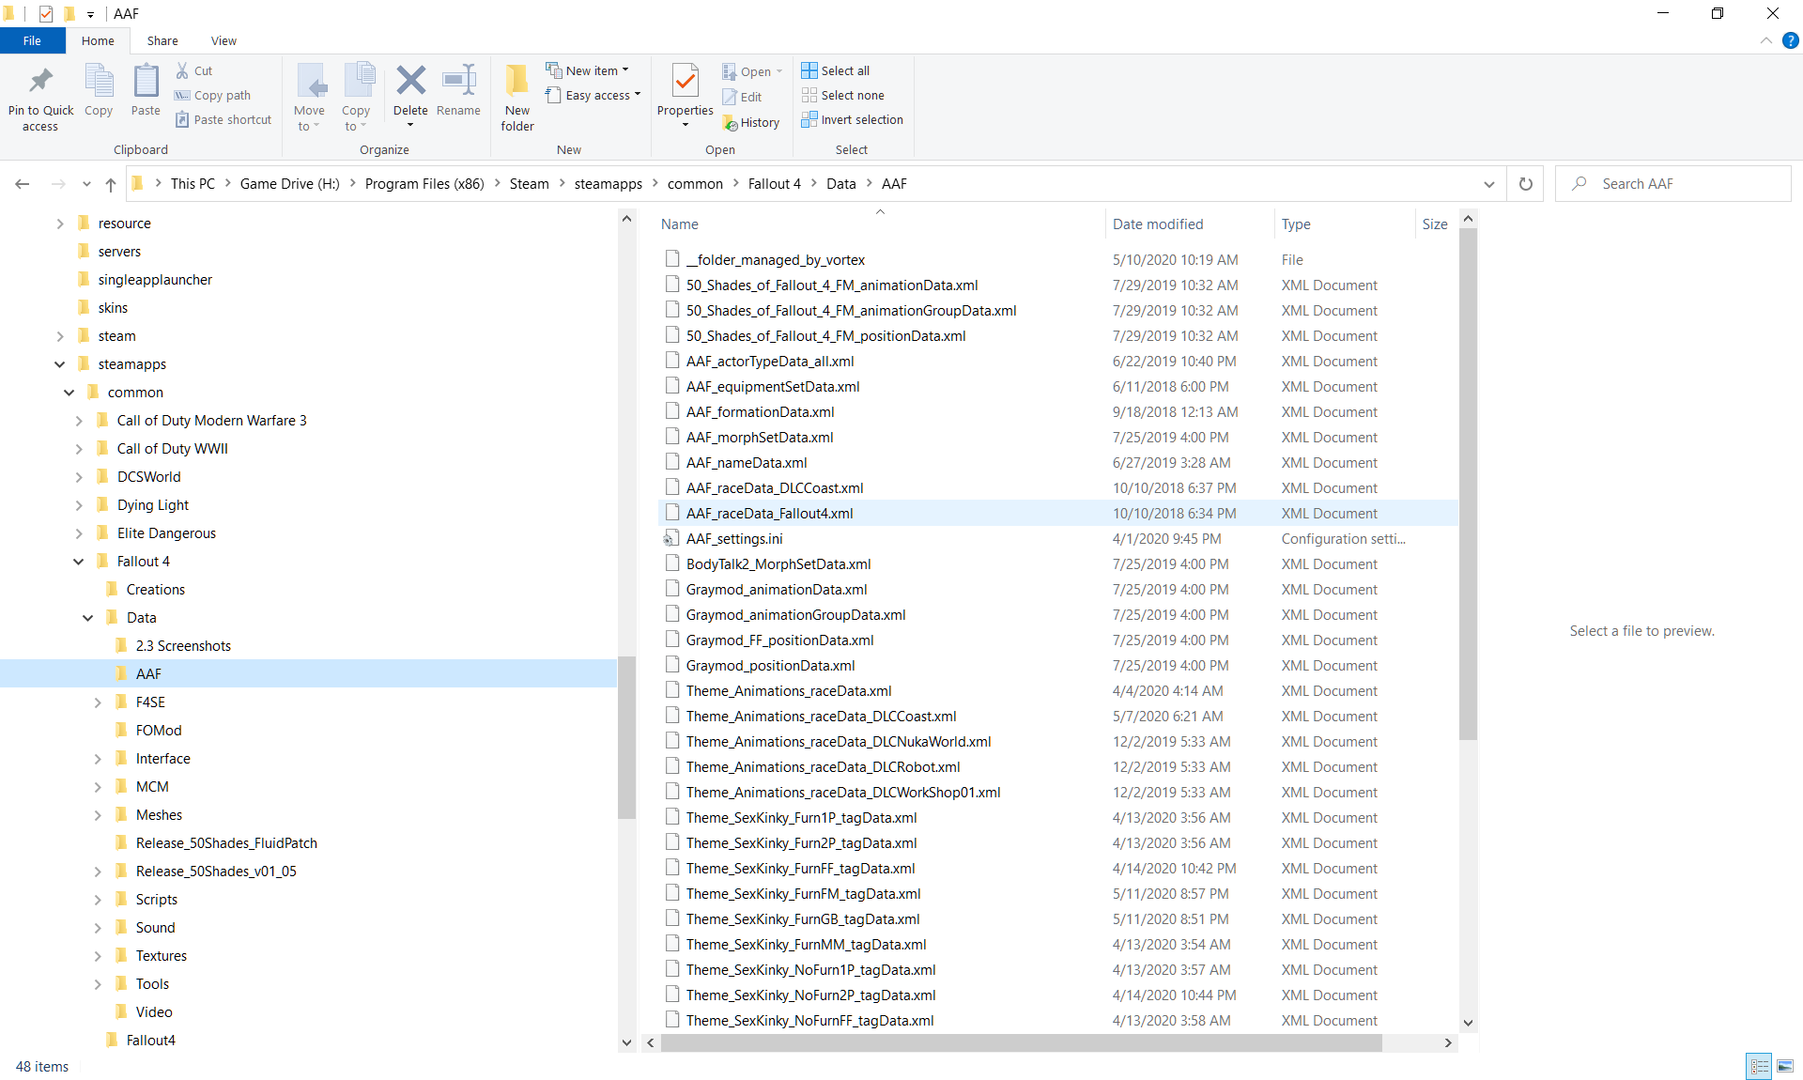
Task: Expand address bar history dropdown
Action: 1489,184
